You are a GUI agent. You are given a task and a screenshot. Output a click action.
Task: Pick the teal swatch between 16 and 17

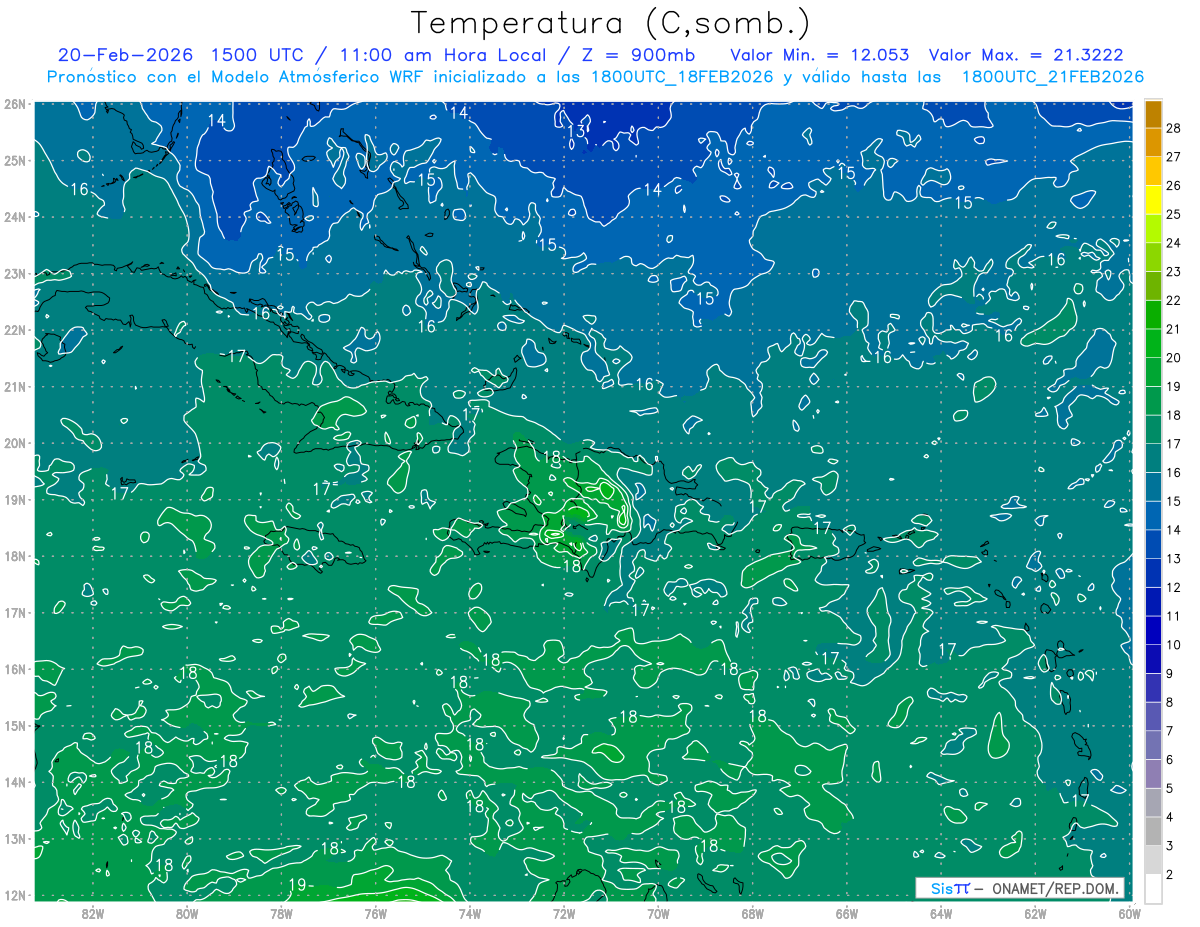[x=1153, y=458]
